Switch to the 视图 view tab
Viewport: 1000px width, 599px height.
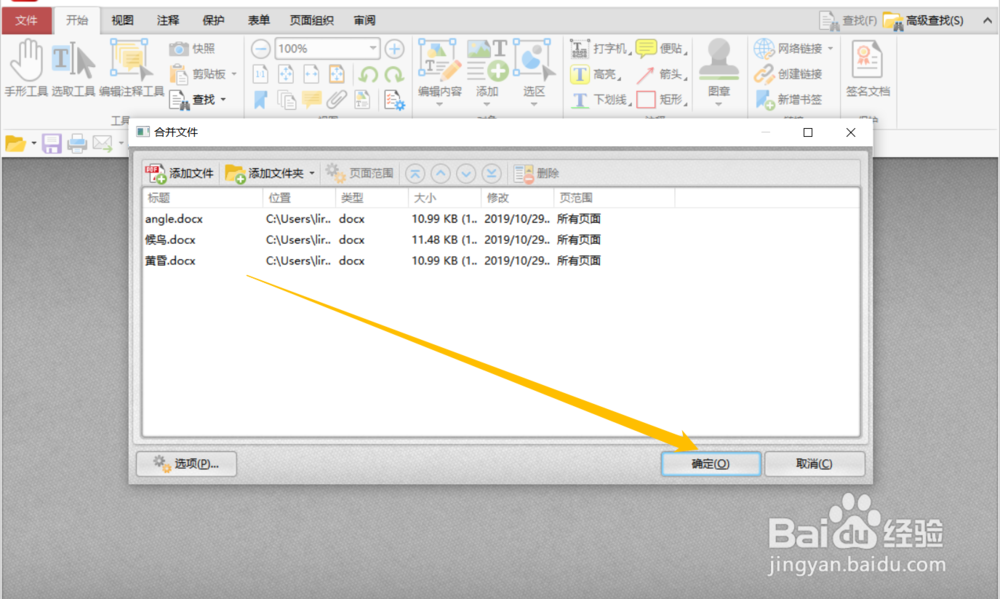click(x=122, y=20)
